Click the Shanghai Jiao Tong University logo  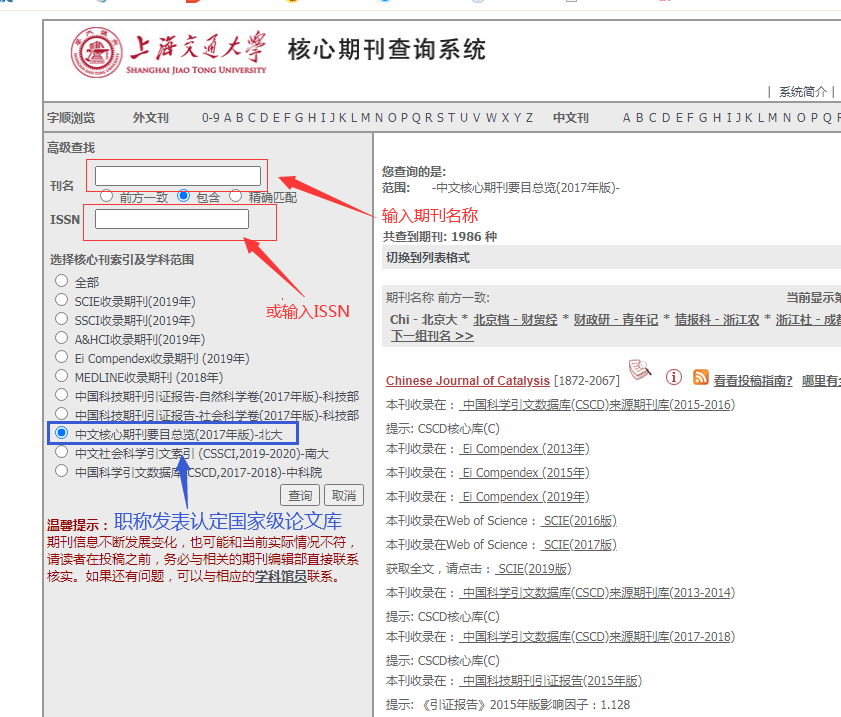[x=169, y=52]
